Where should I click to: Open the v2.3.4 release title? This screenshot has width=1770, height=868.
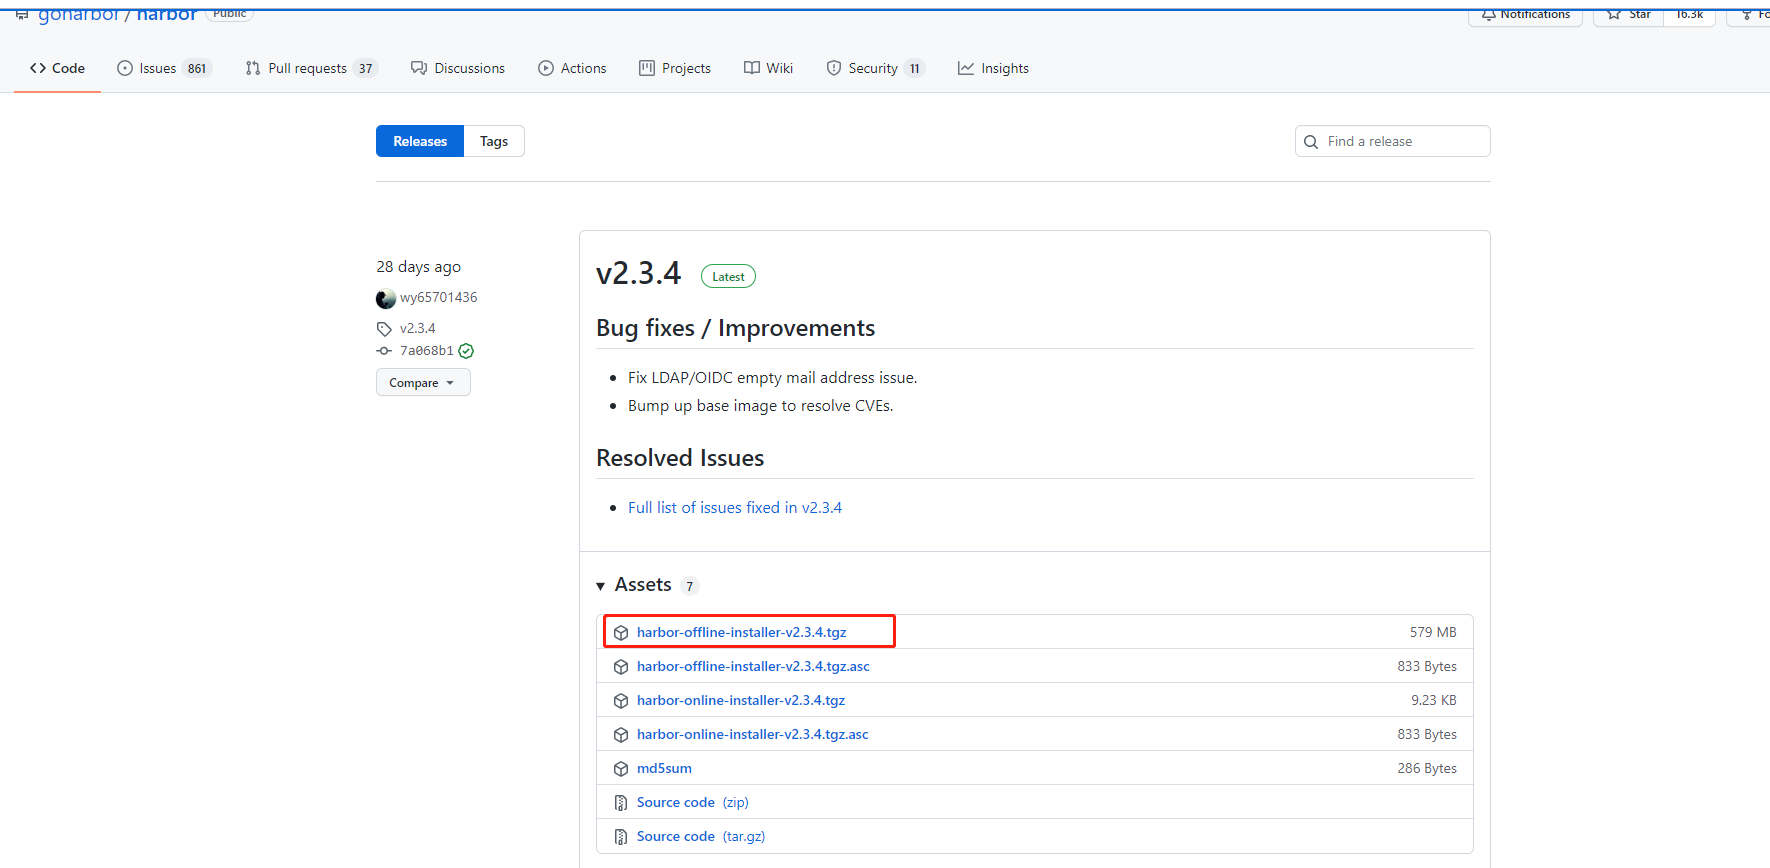638,273
